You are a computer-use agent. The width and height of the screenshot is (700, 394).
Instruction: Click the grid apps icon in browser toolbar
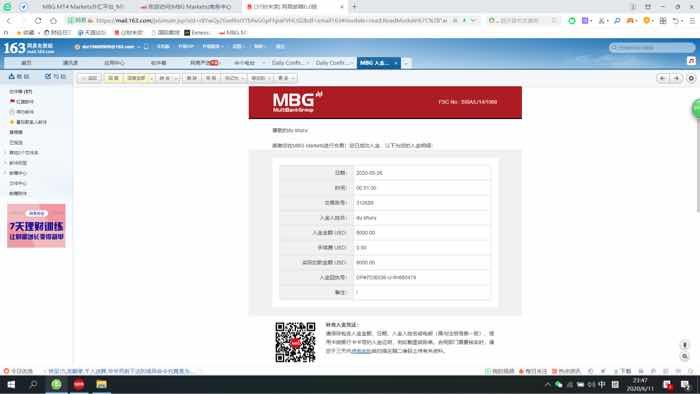point(663,21)
